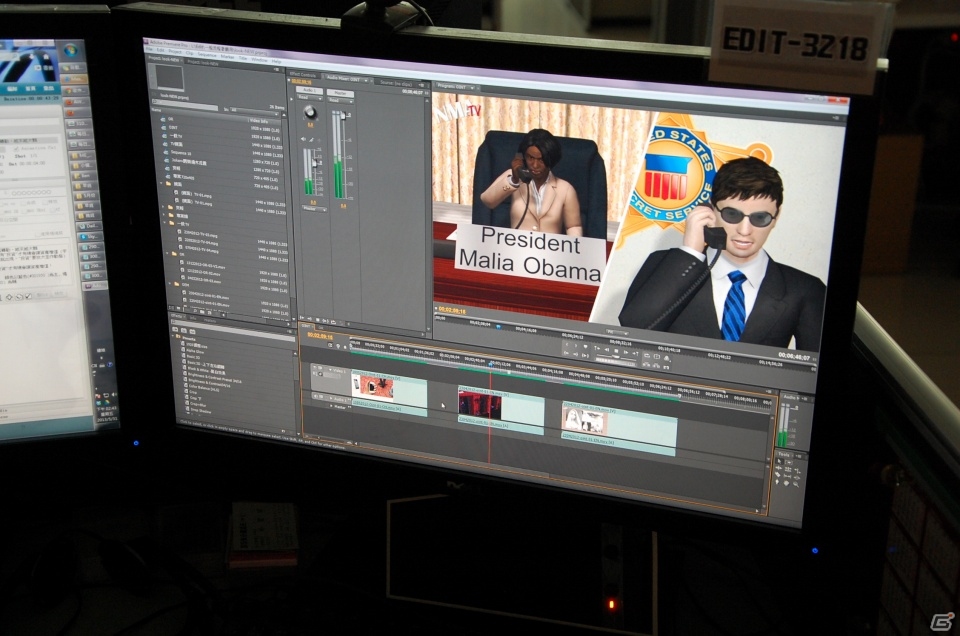Select the Crop preset in Effects list

(x=193, y=392)
